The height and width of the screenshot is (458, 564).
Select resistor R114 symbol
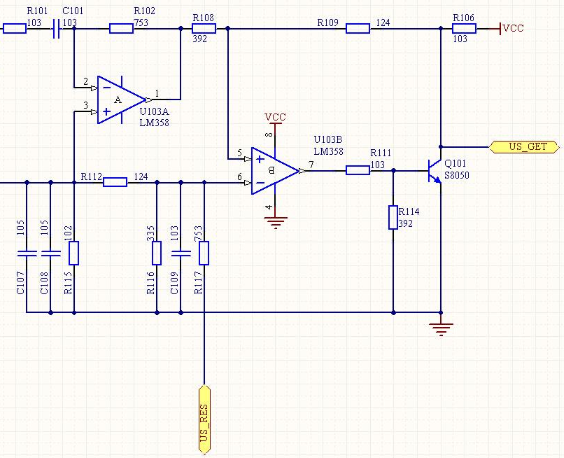(x=393, y=217)
